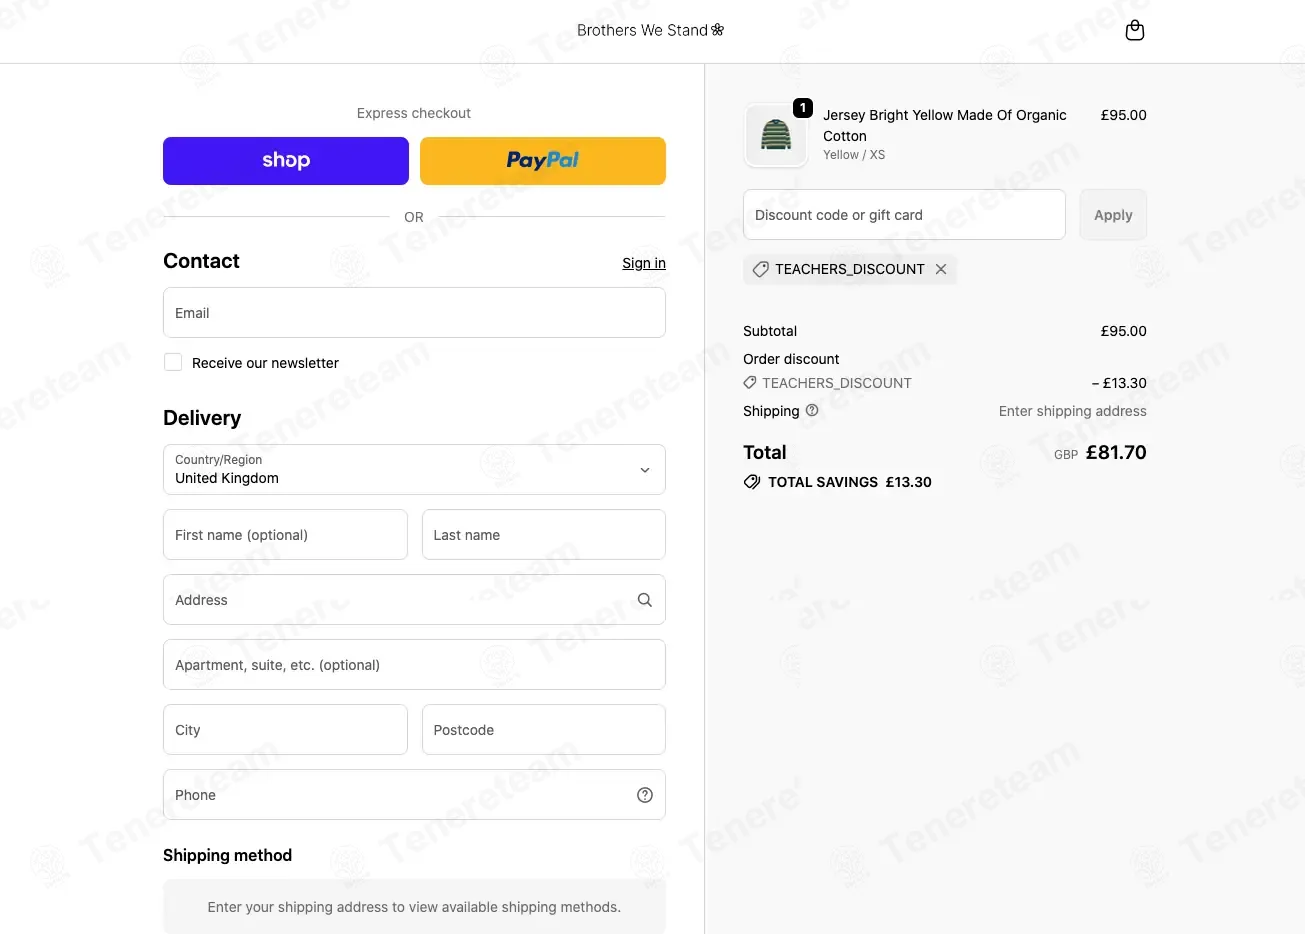This screenshot has height=934, width=1305.
Task: Pay with Shop express checkout button
Action: point(286,161)
